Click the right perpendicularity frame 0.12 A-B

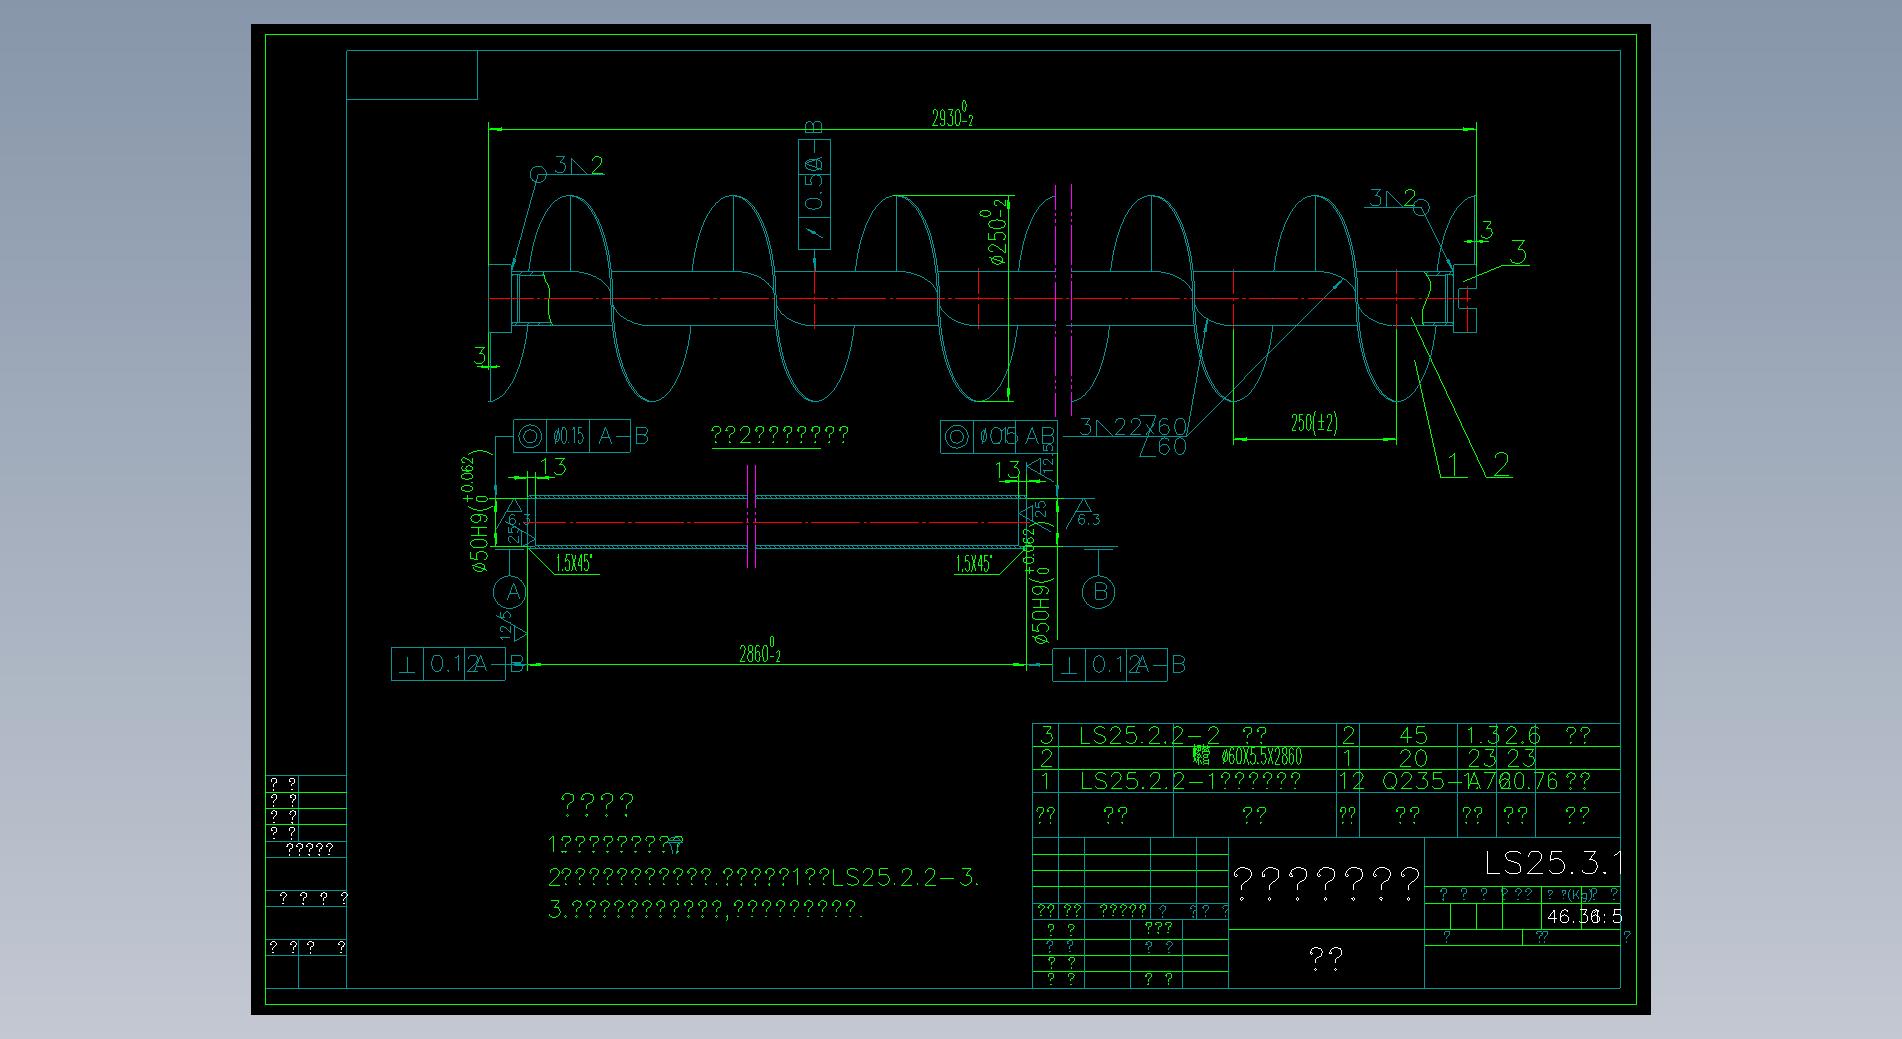point(1120,664)
